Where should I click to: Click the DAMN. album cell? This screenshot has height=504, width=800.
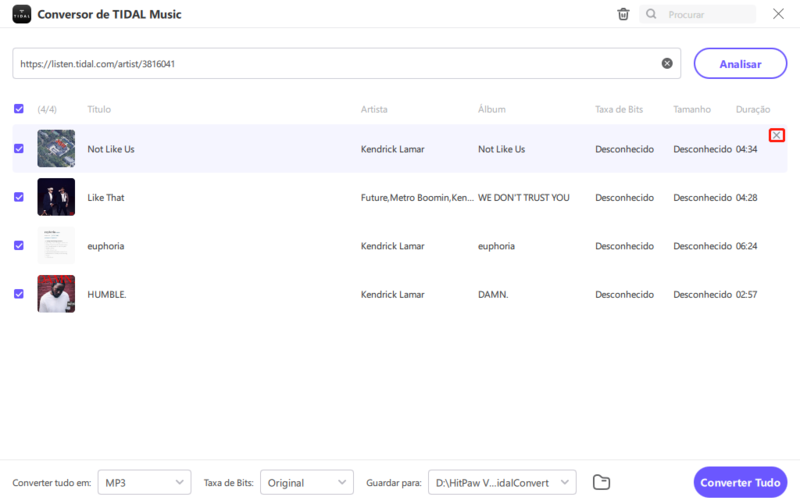(x=493, y=294)
